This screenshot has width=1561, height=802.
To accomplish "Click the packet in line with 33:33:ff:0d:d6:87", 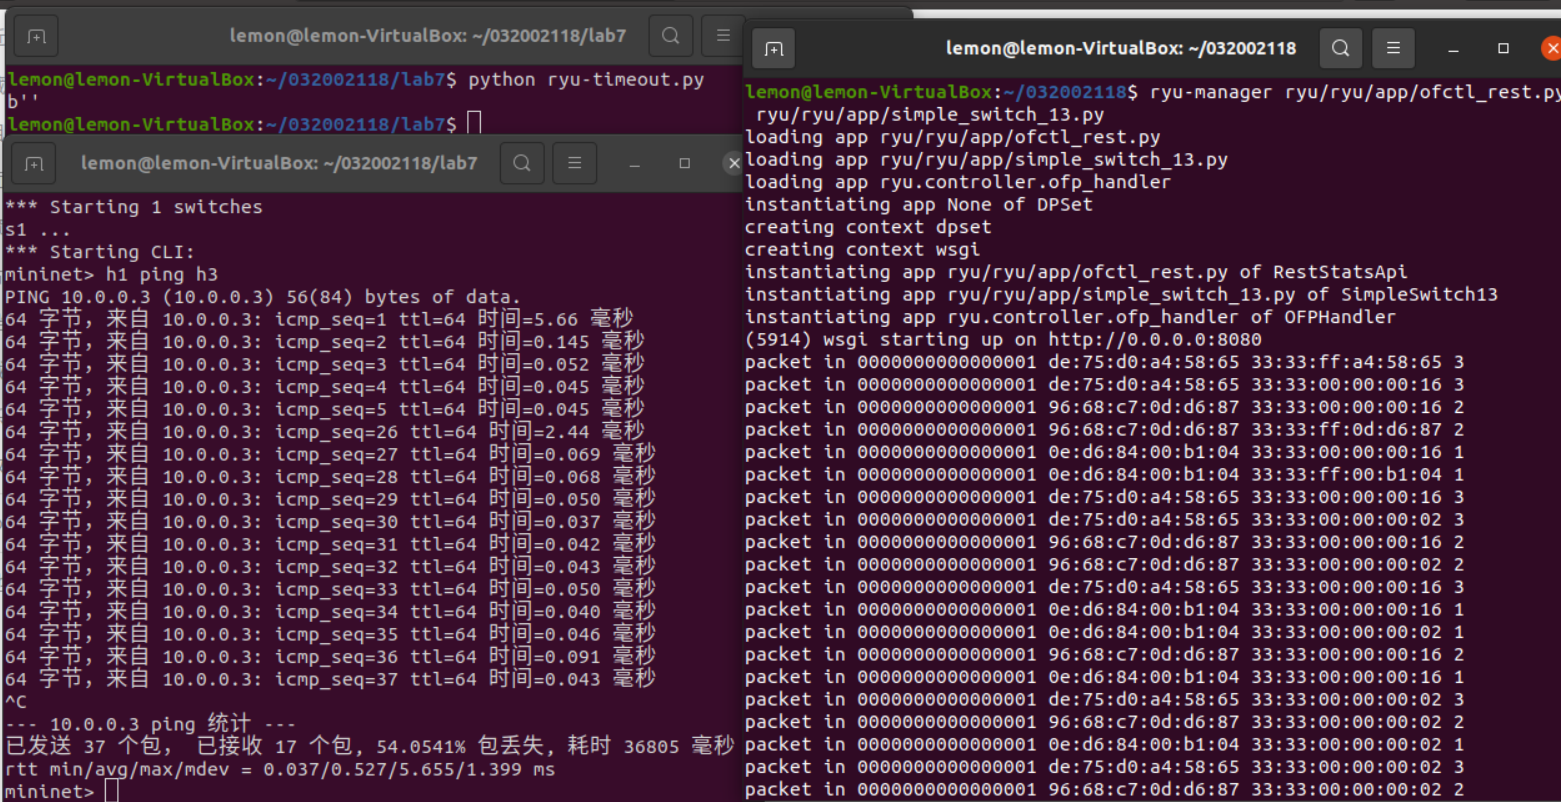I will [1105, 430].
